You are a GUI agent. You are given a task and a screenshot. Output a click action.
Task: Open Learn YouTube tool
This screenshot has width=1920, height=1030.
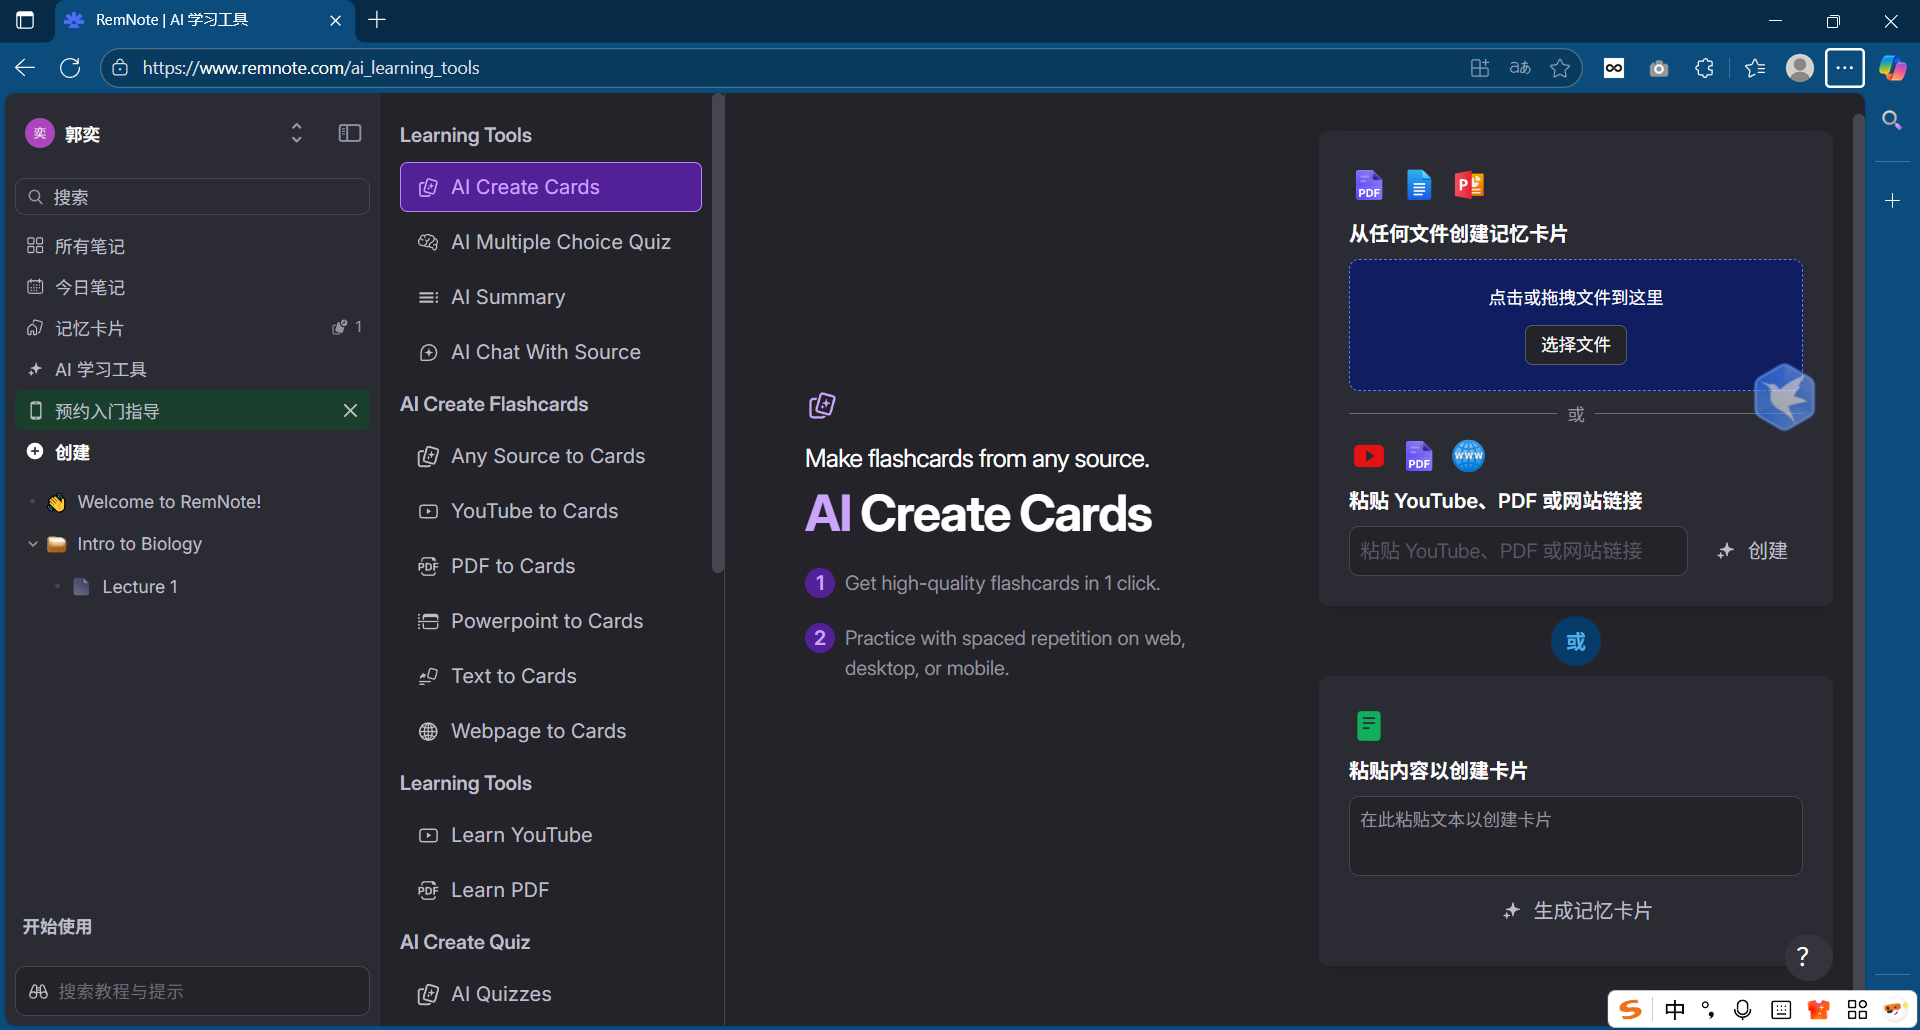(x=550, y=835)
